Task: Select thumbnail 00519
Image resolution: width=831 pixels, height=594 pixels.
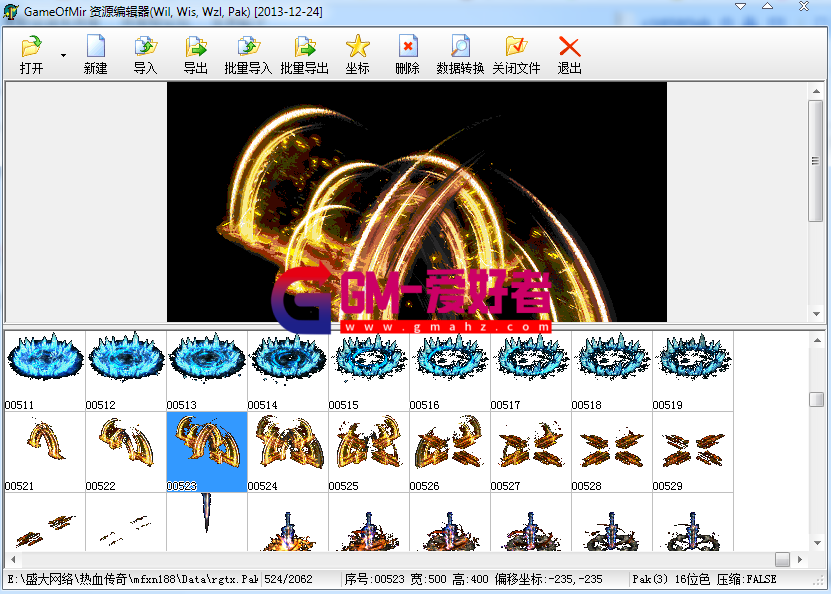Action: click(693, 371)
